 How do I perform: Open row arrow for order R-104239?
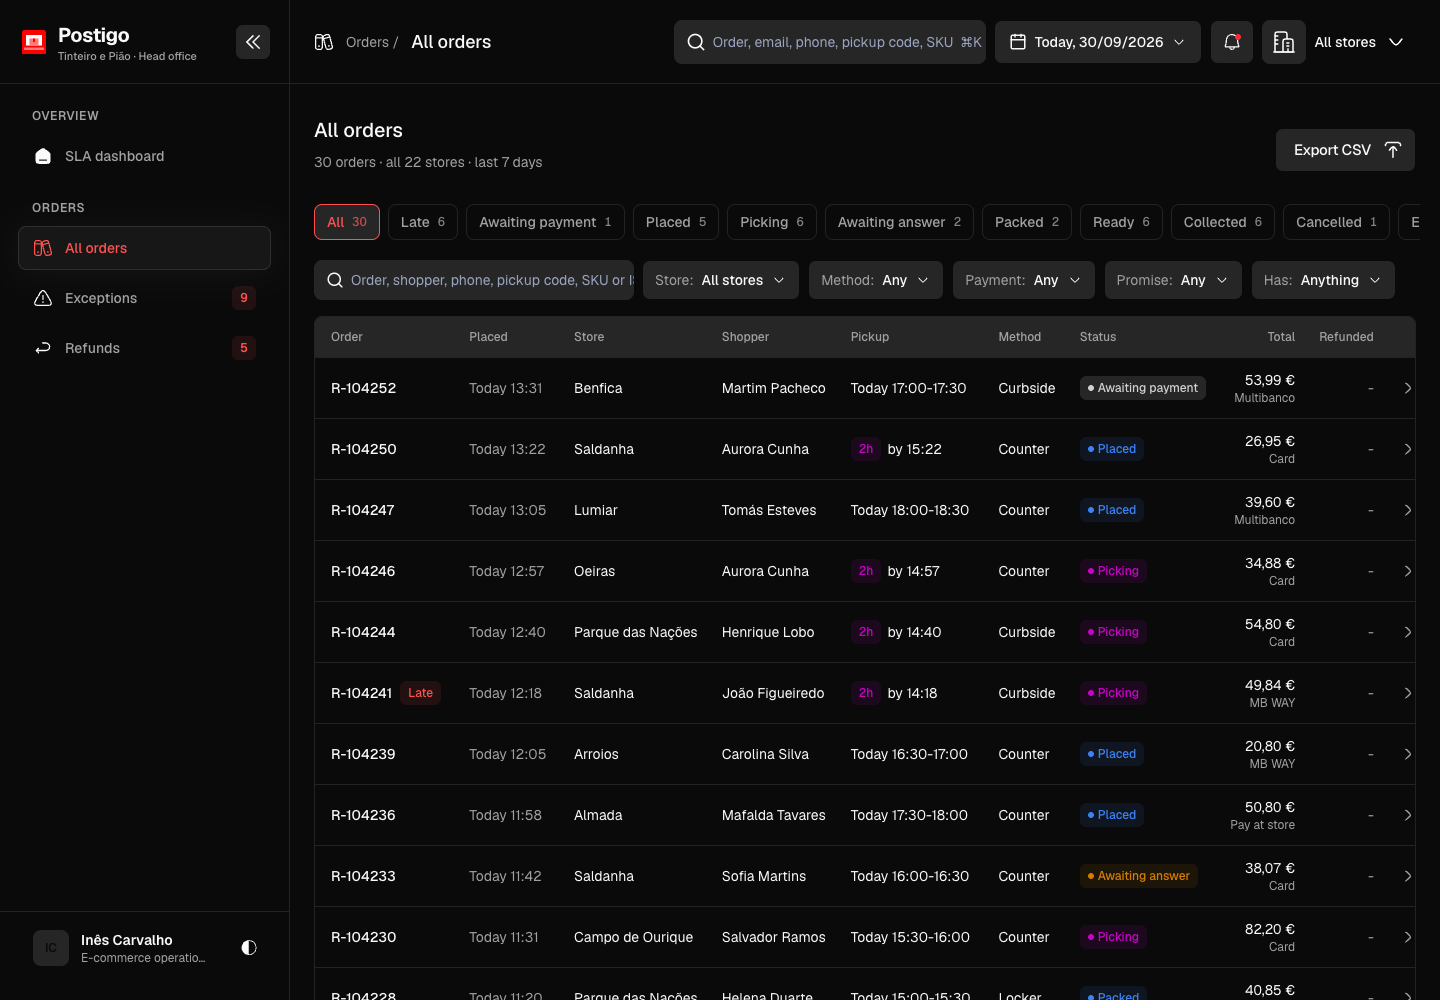[1407, 754]
